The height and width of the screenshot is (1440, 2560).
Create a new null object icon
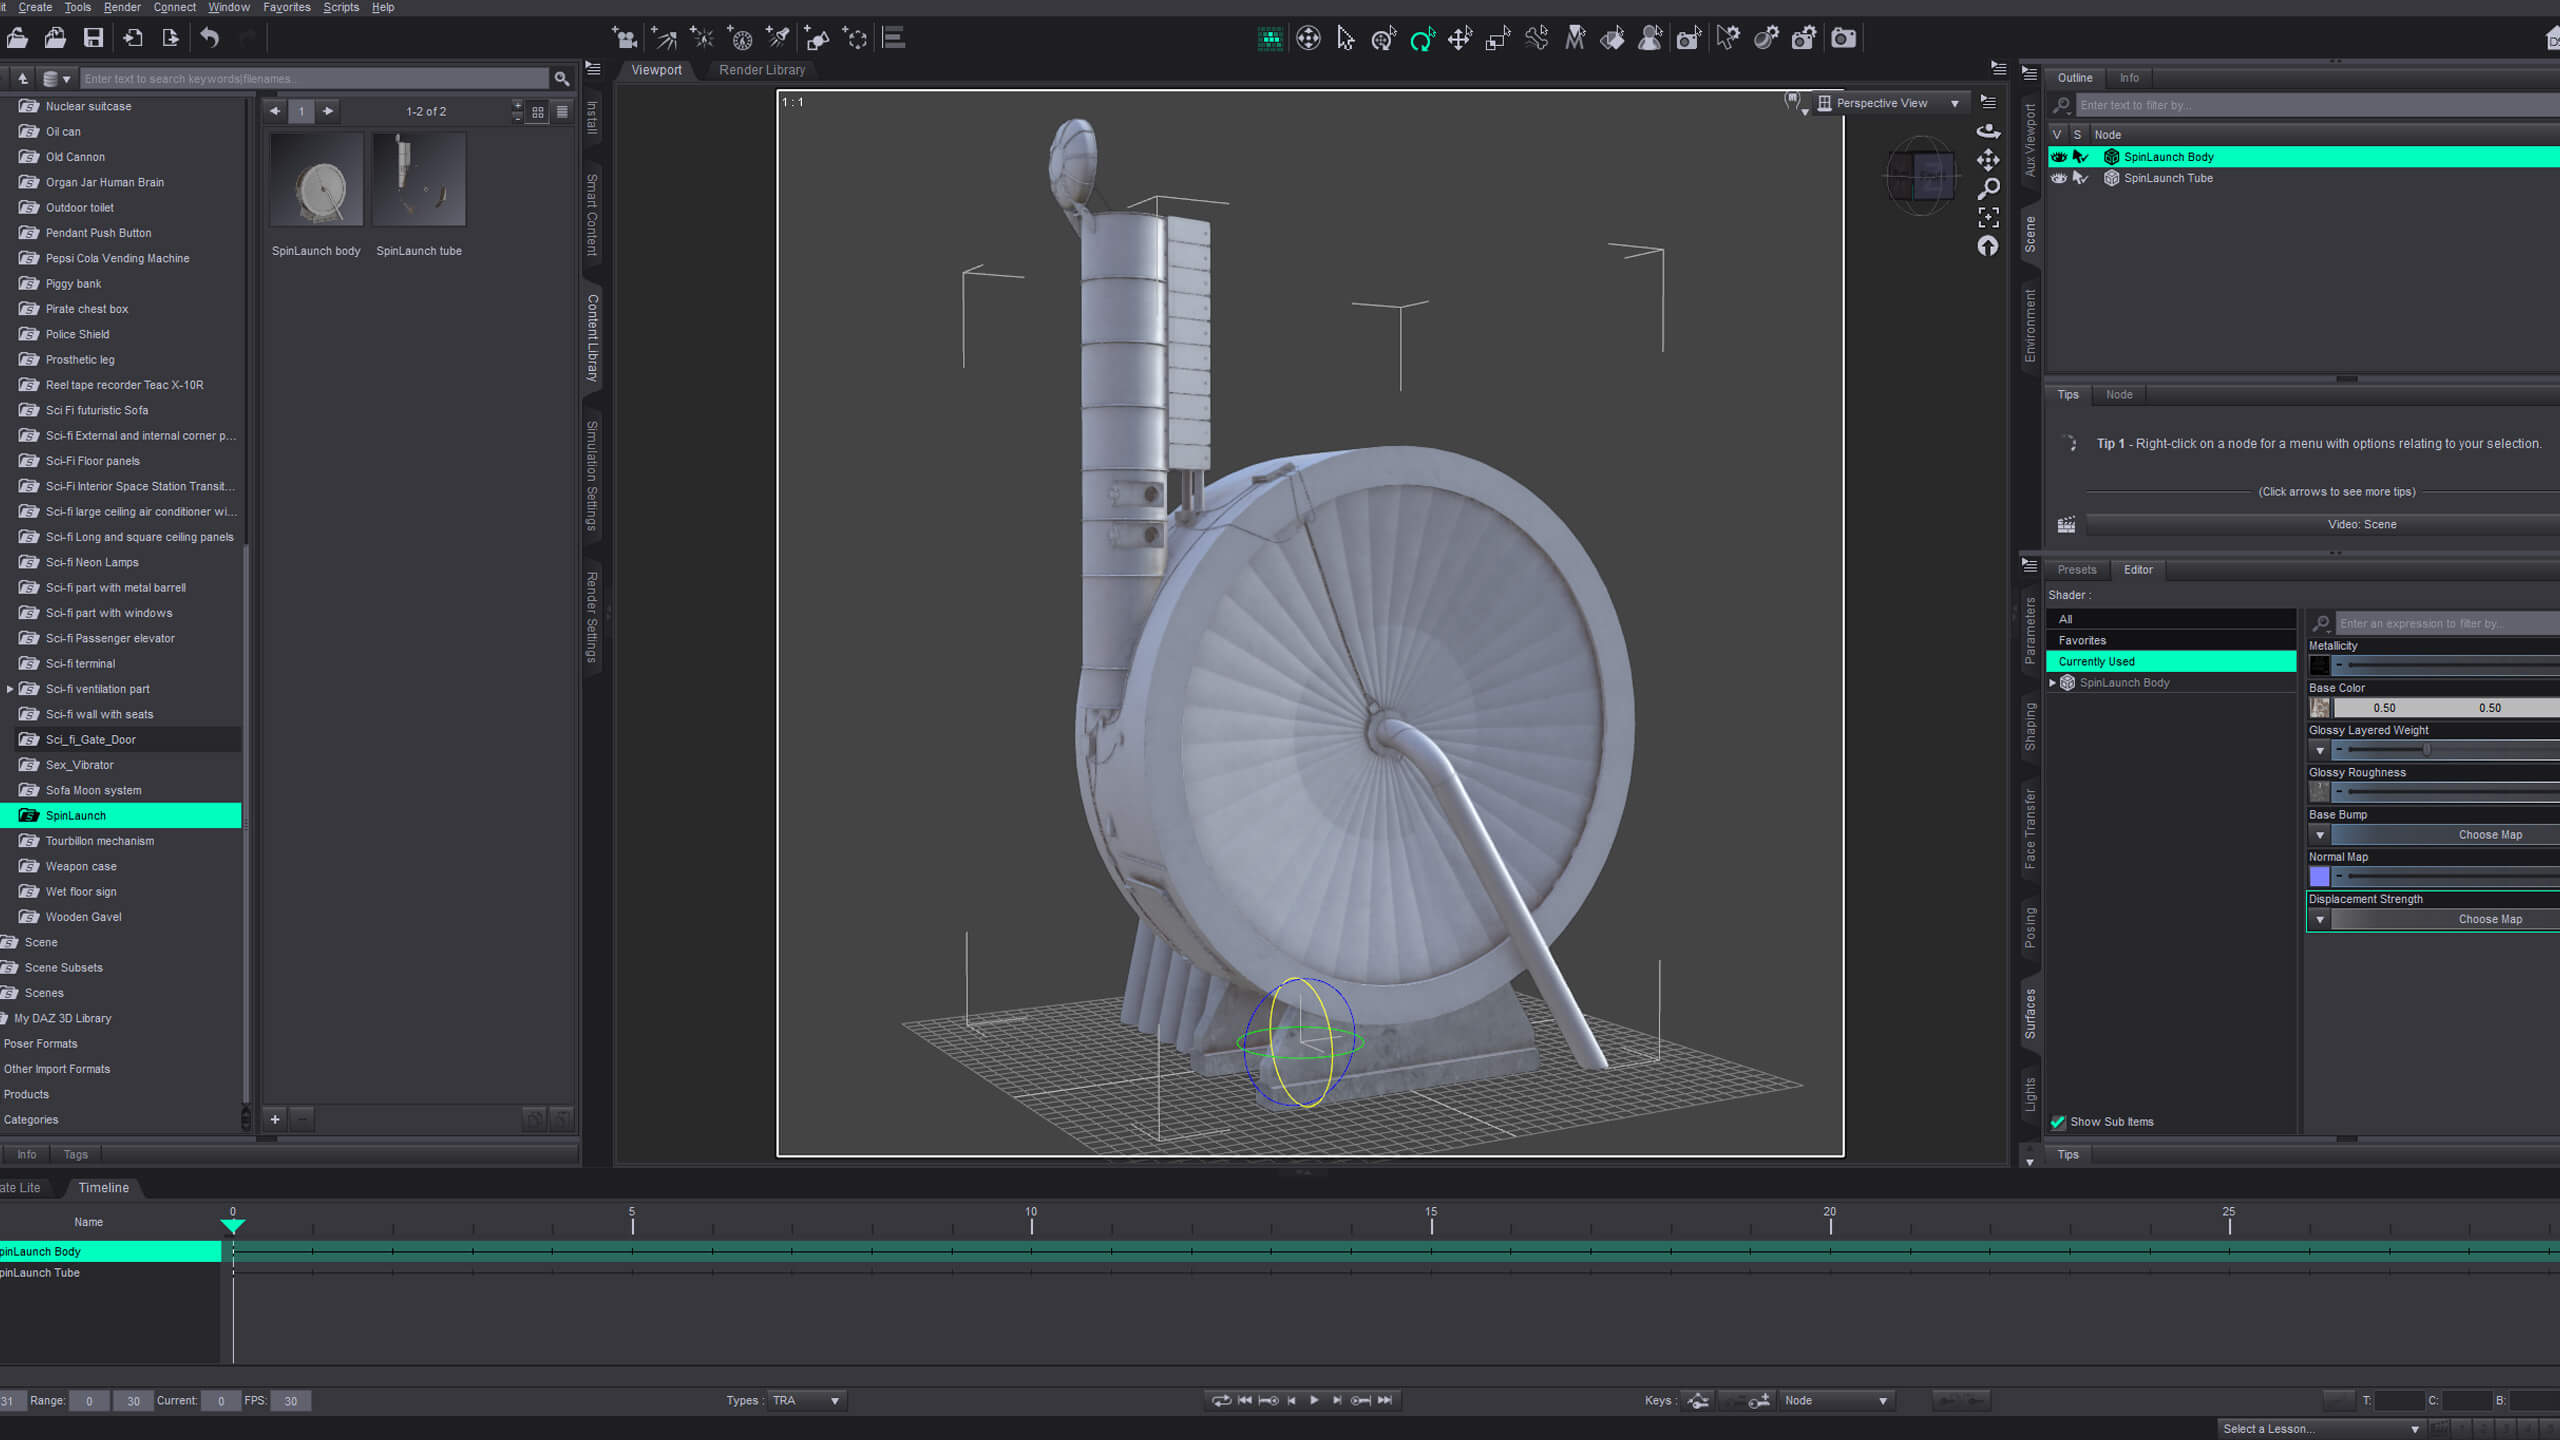coord(855,38)
